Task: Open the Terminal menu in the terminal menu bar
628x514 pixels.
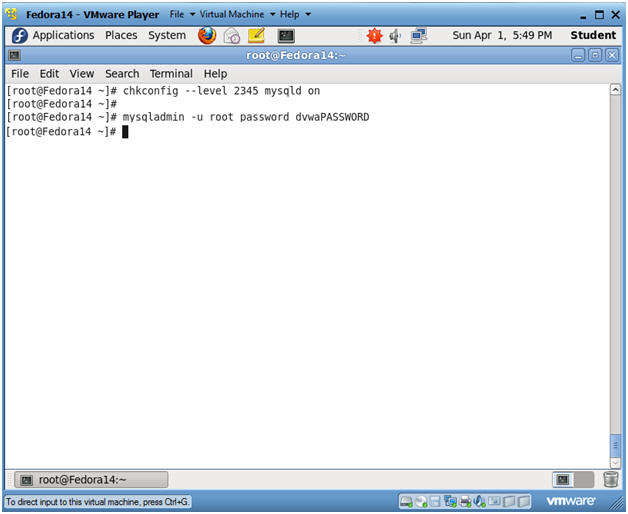Action: click(x=171, y=74)
